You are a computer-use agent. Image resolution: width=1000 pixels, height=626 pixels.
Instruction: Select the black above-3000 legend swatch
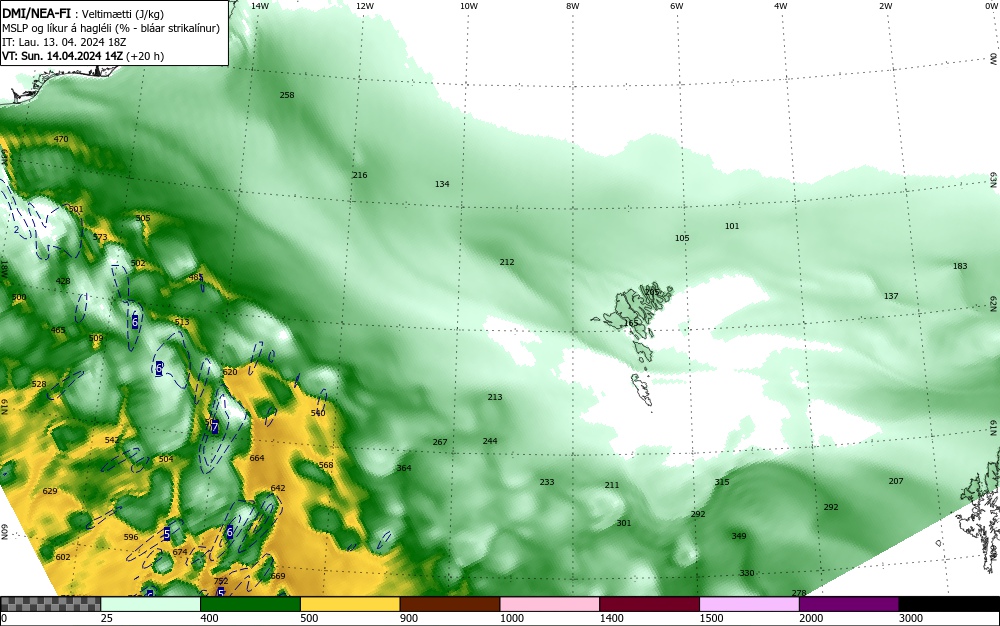tap(949, 604)
